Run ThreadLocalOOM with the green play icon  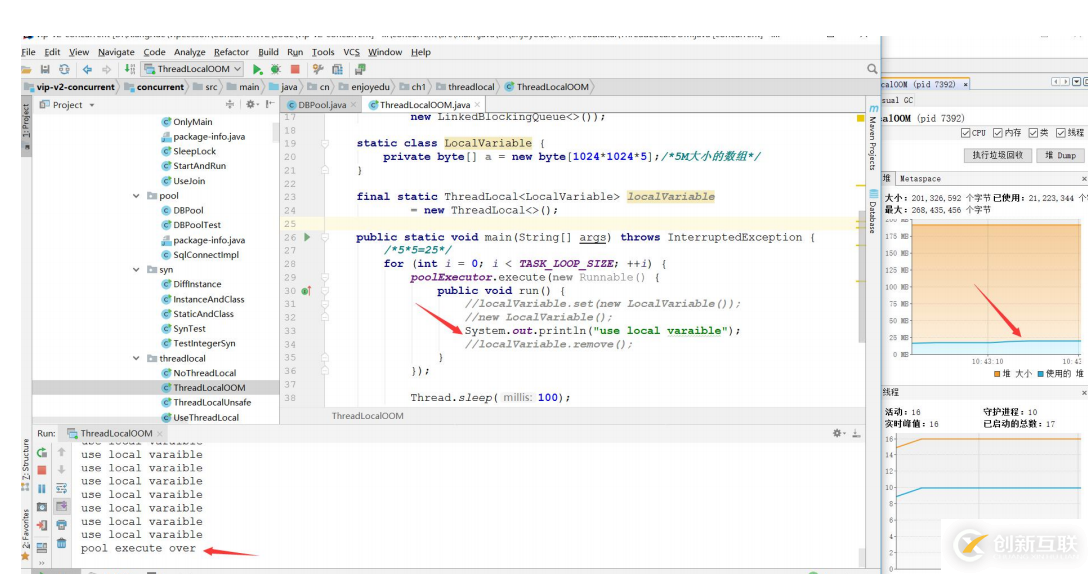[257, 69]
